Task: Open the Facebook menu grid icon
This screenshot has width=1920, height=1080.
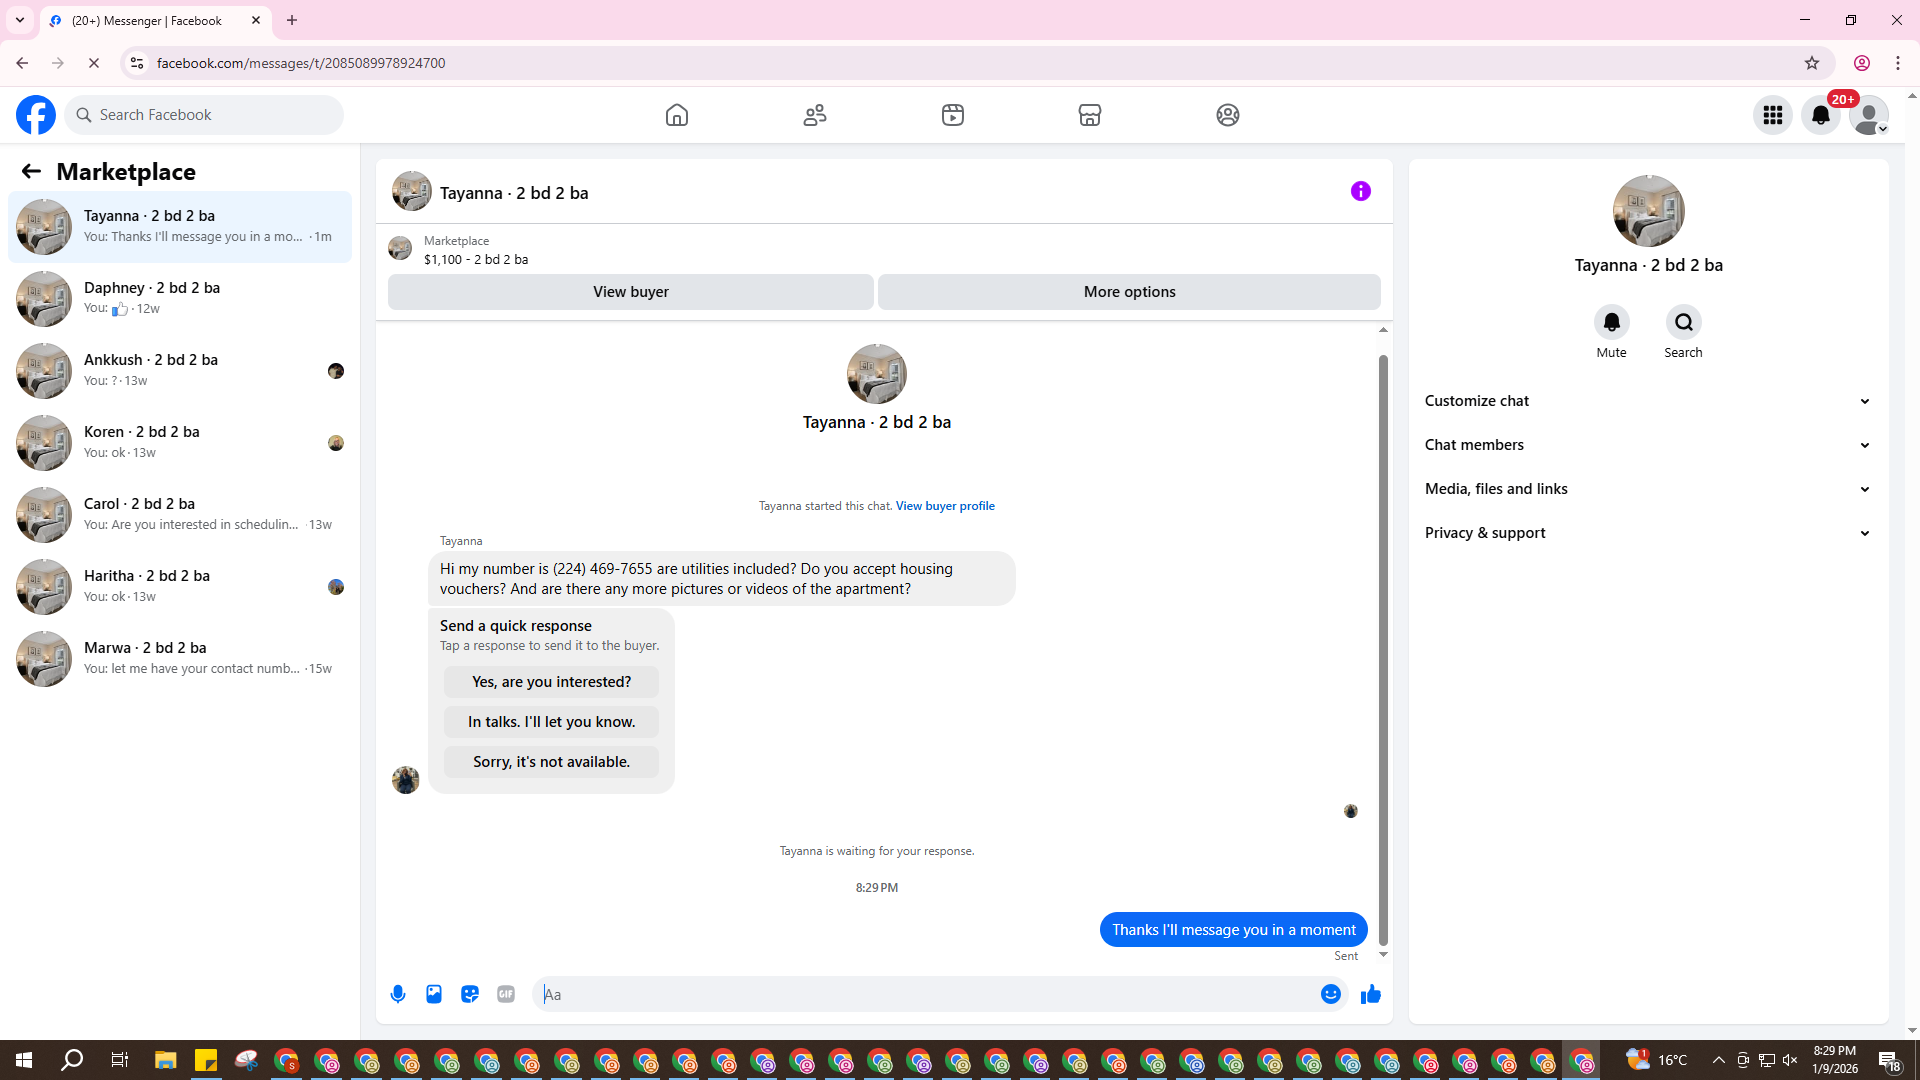Action: tap(1773, 115)
